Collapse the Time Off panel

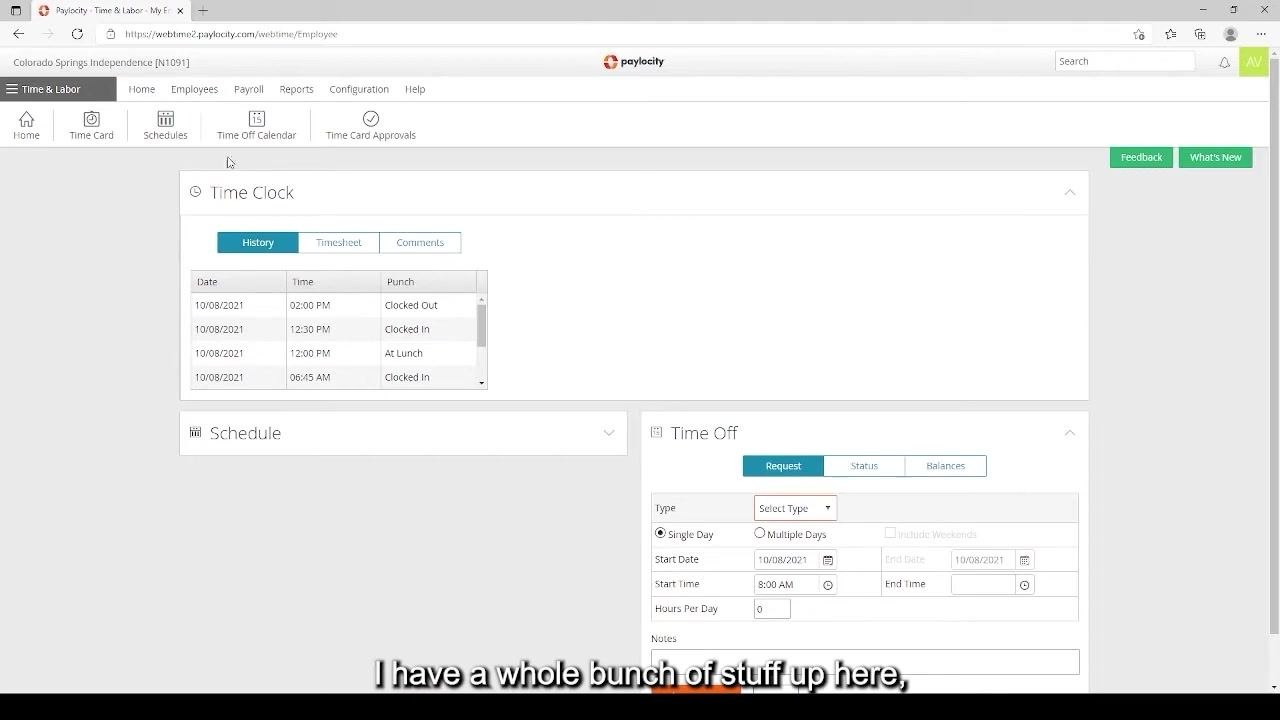1070,433
